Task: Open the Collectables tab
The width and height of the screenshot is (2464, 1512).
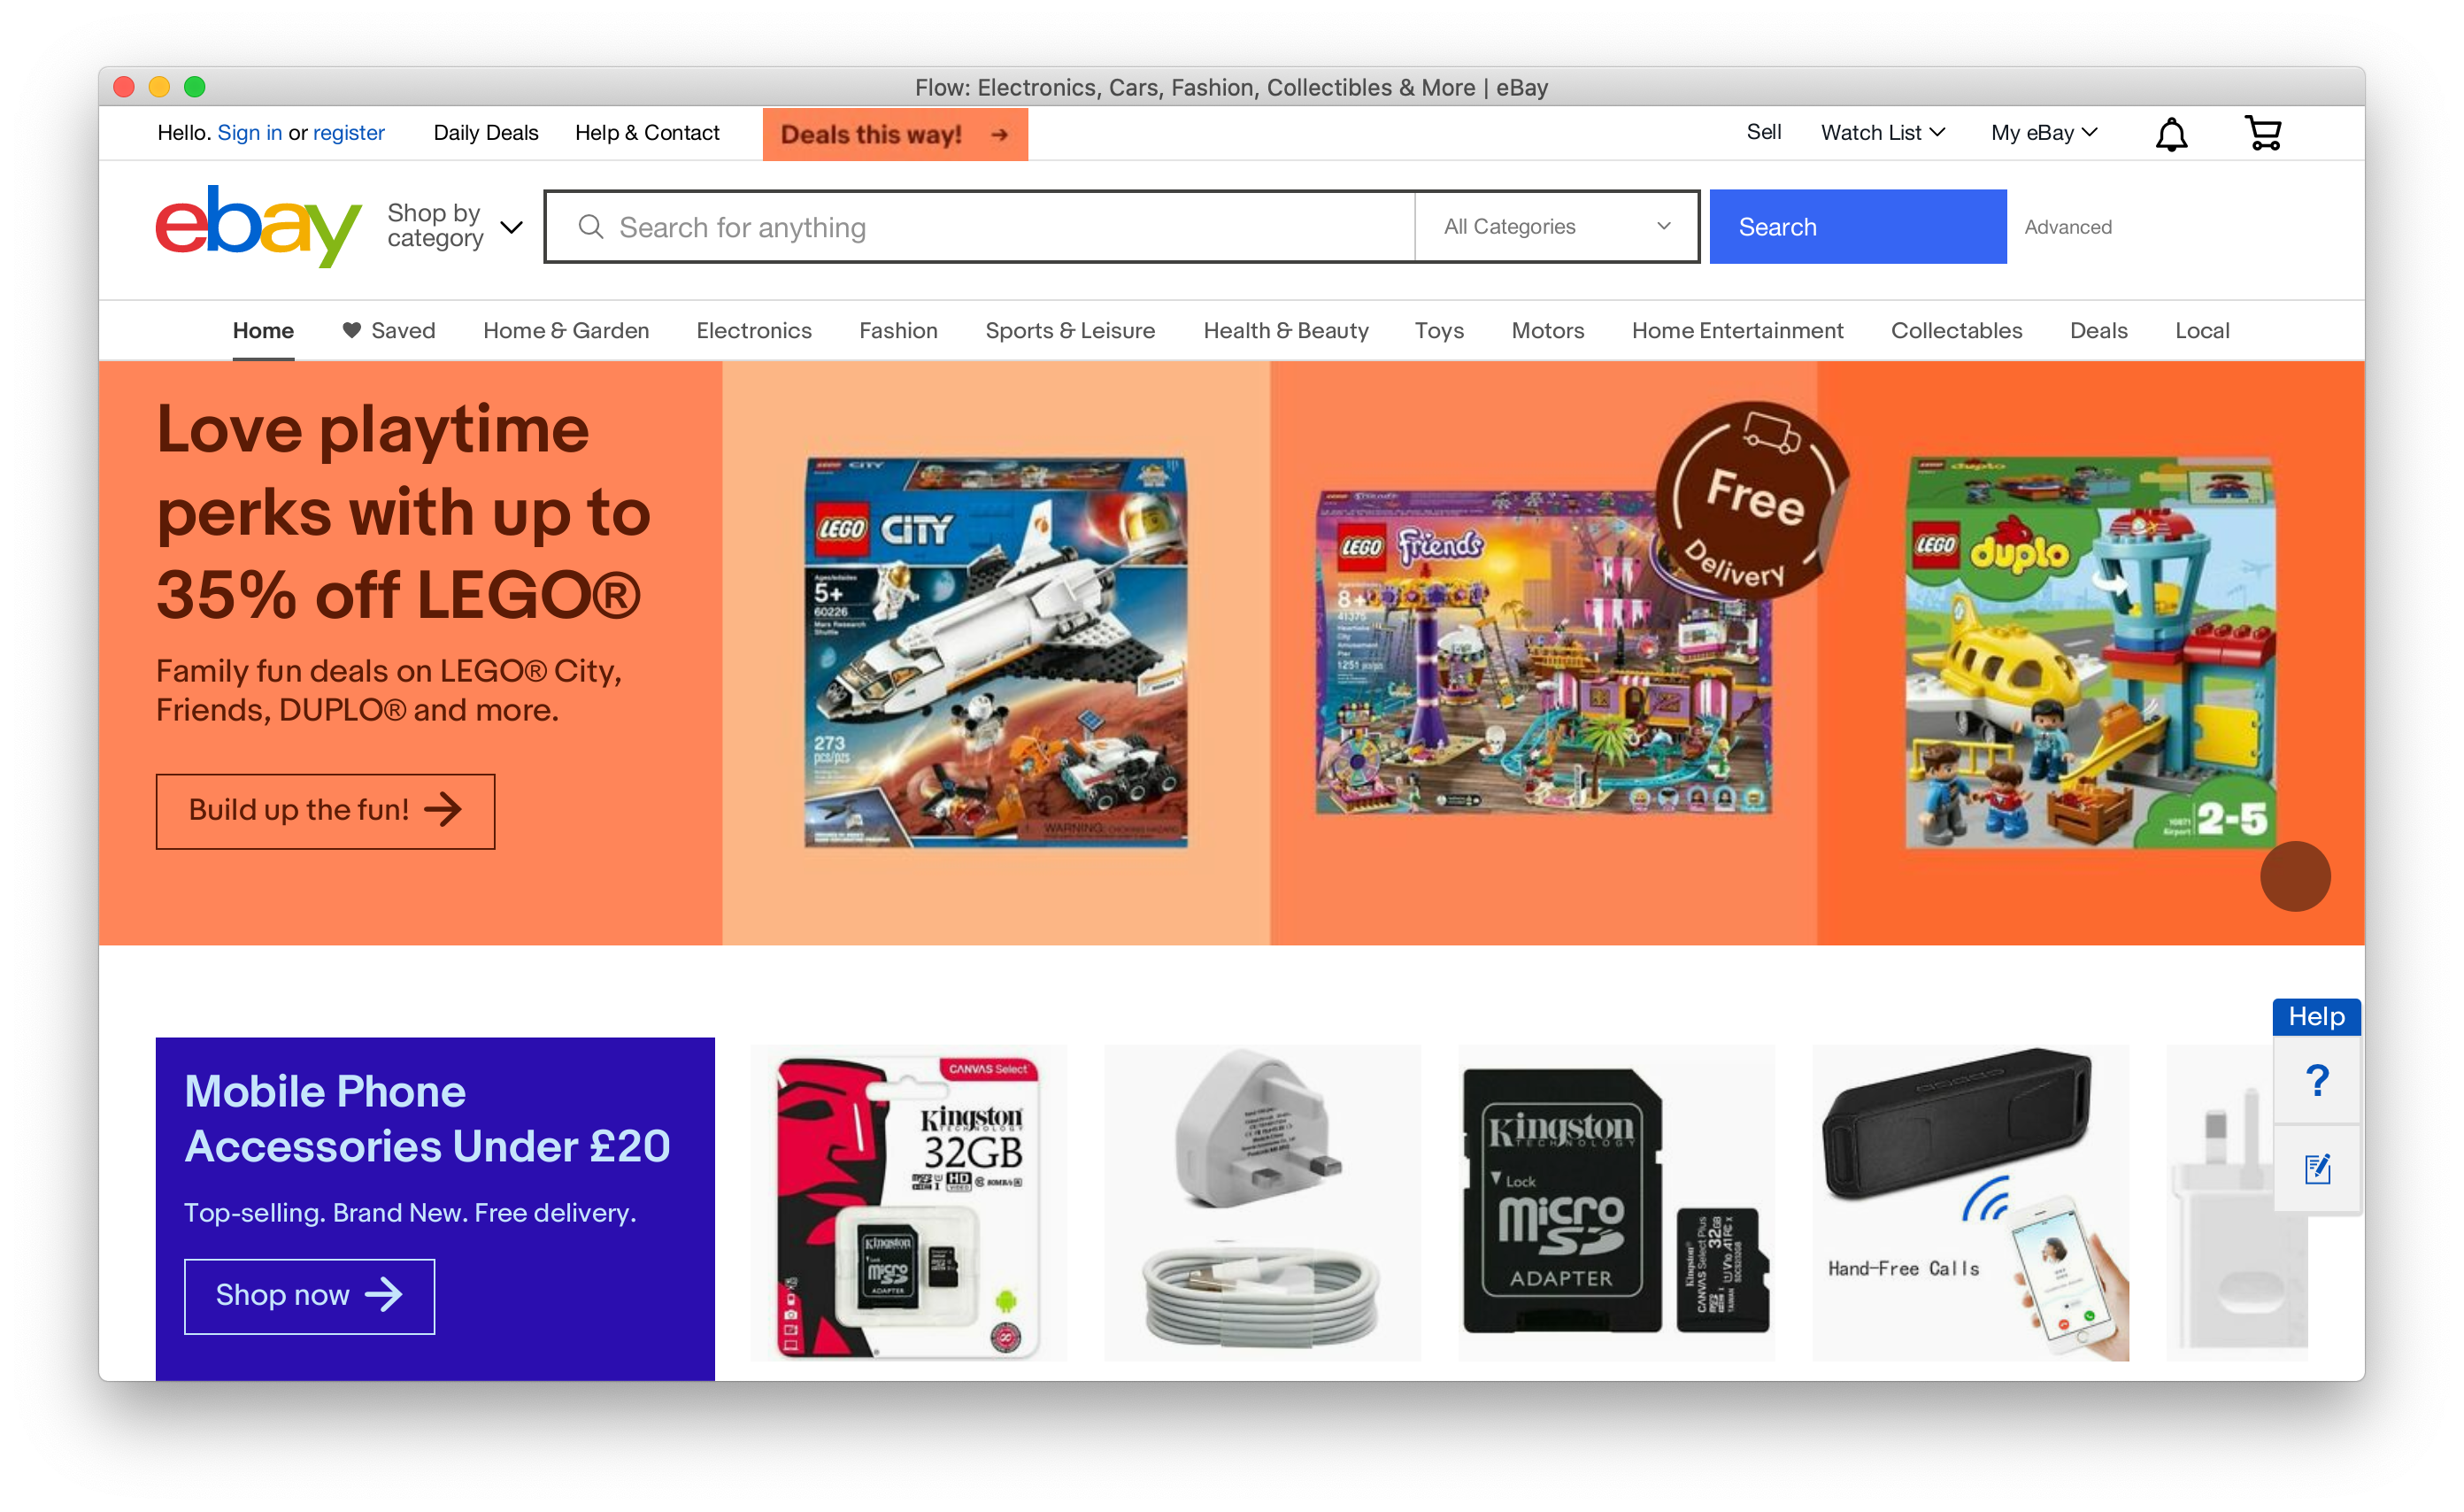Action: click(1956, 331)
